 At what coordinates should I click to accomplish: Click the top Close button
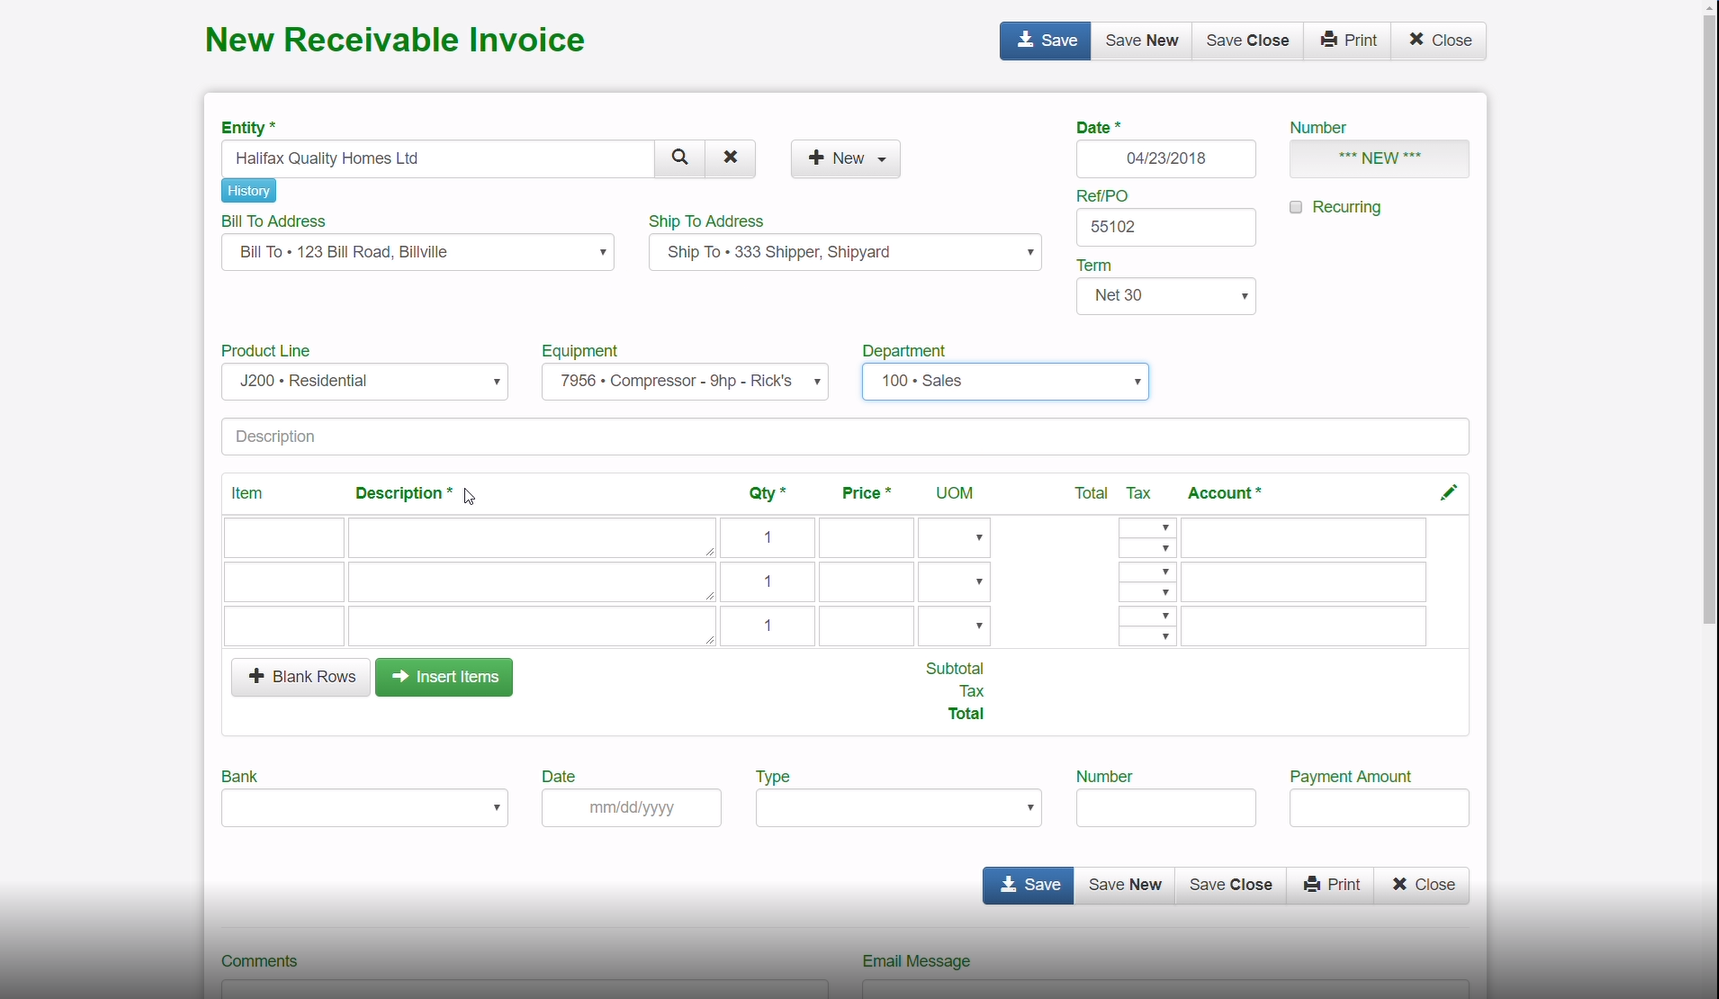pos(1439,41)
